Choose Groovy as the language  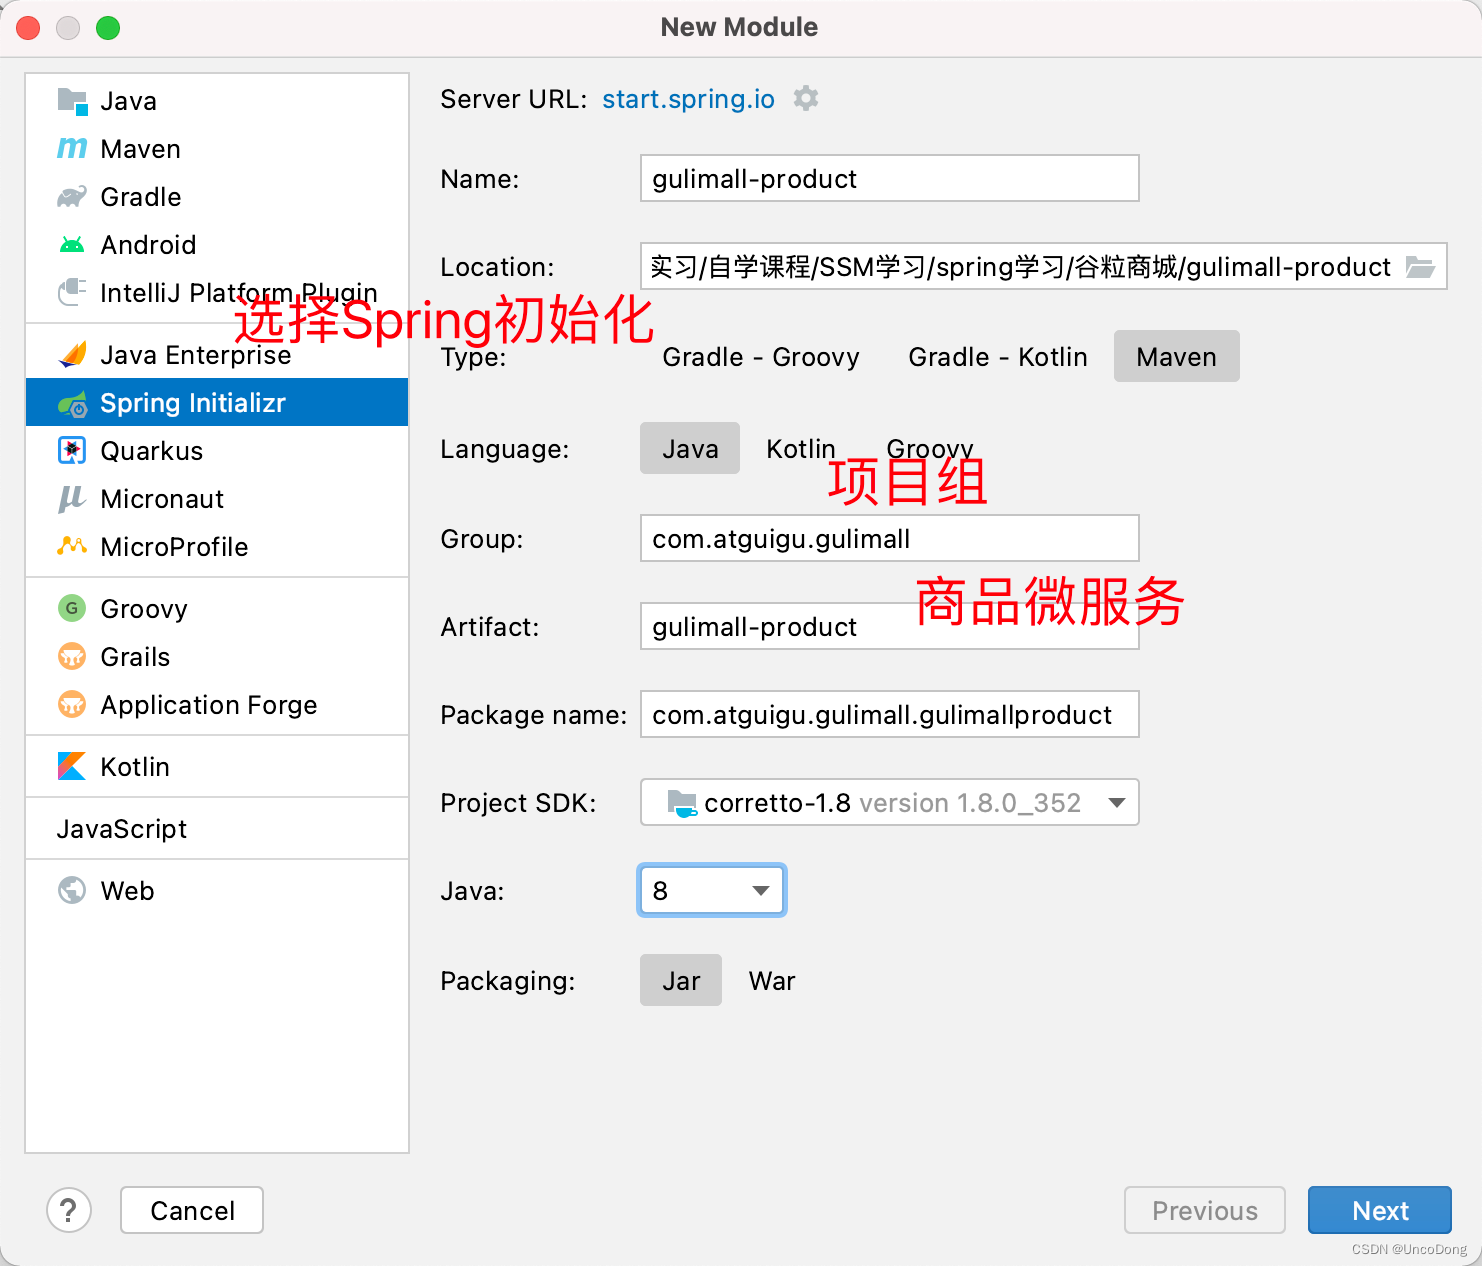click(x=930, y=449)
